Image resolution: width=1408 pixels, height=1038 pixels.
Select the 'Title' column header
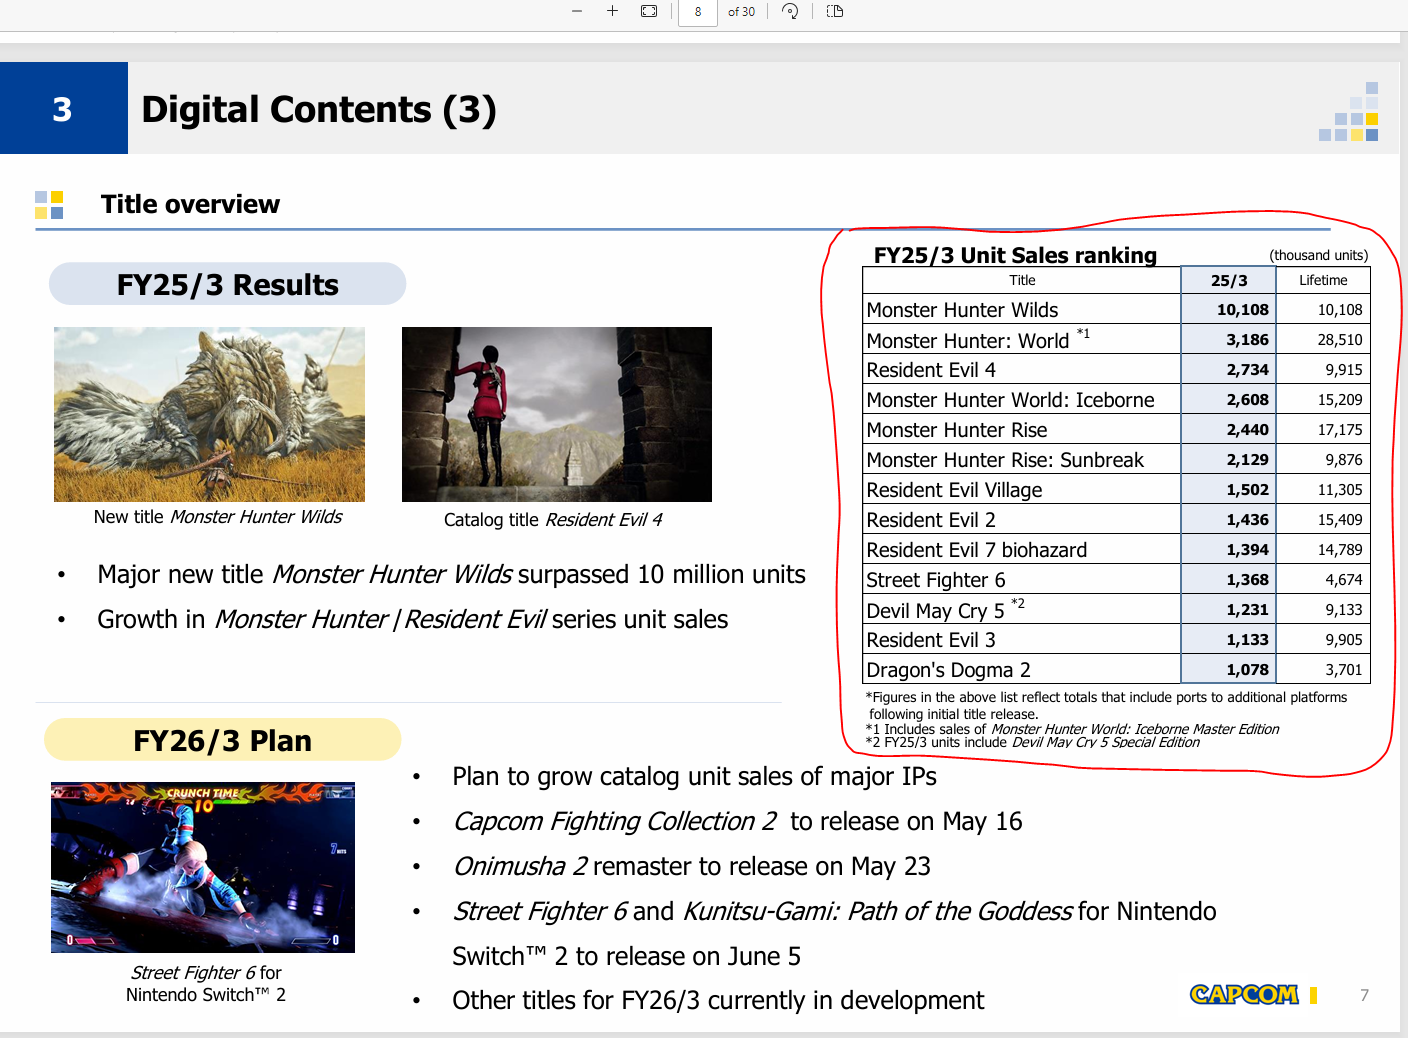1022,281
